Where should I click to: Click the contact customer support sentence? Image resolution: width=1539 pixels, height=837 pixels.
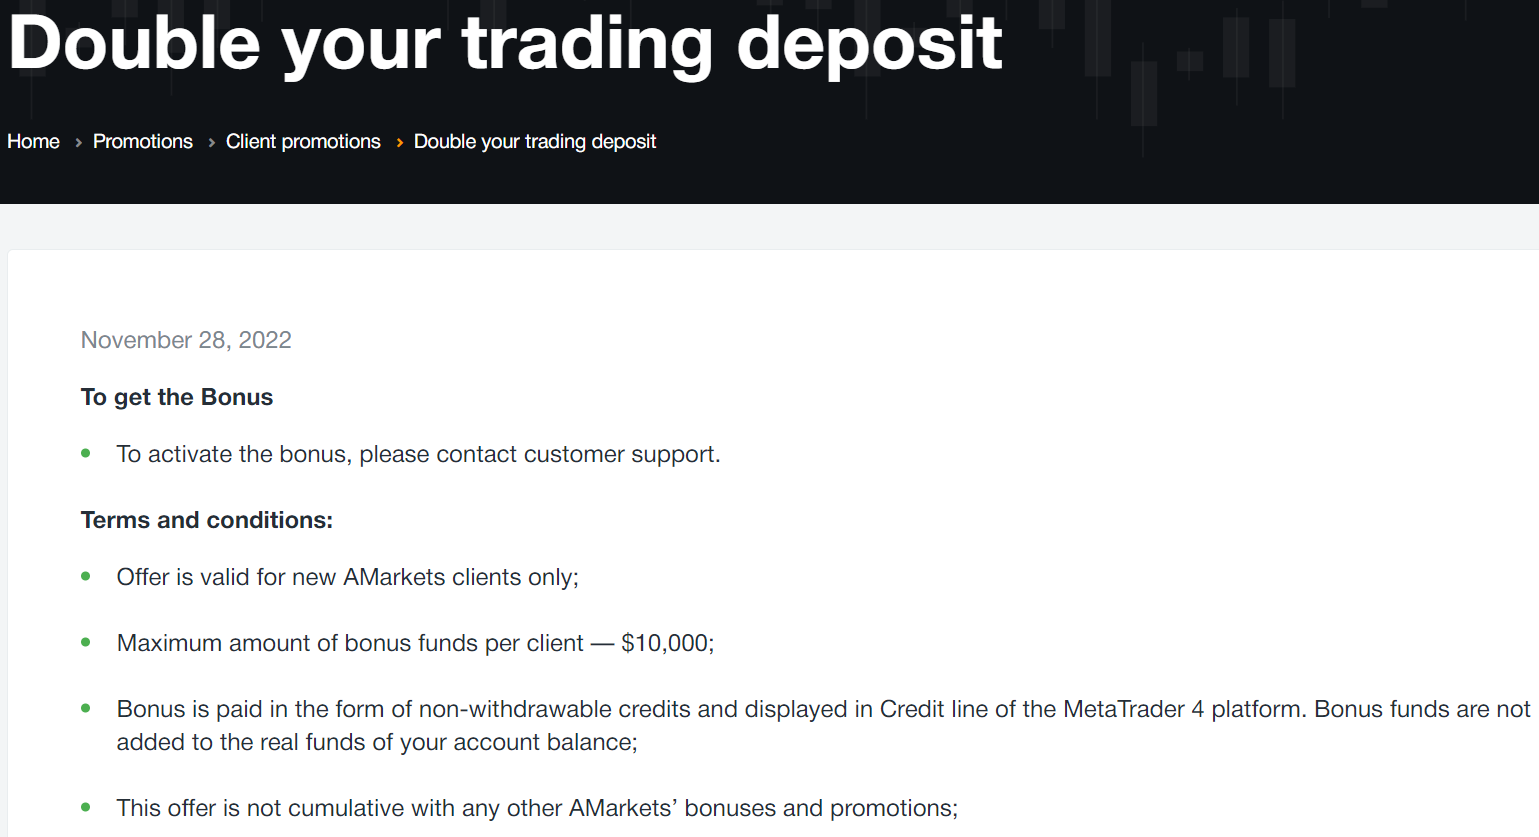tap(418, 454)
